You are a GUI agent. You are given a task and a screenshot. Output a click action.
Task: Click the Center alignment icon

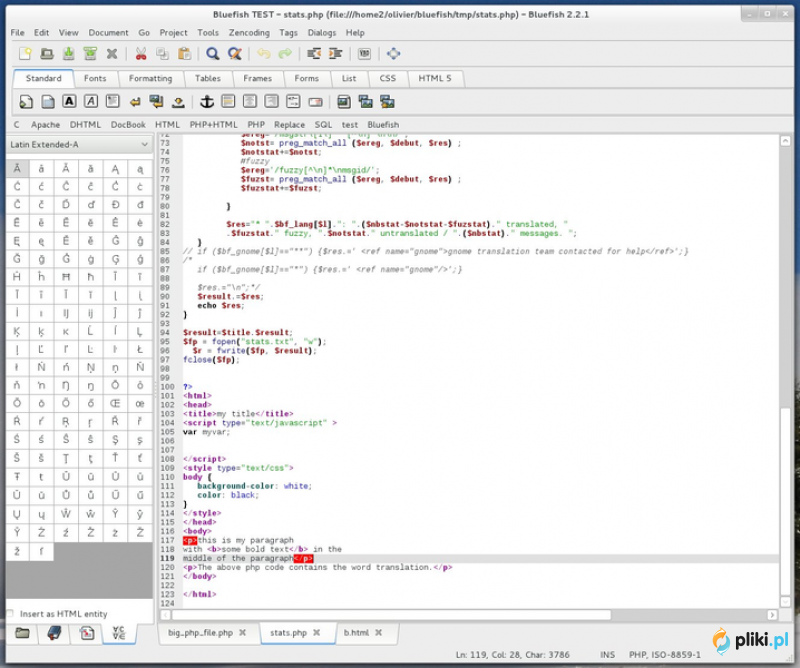(250, 102)
